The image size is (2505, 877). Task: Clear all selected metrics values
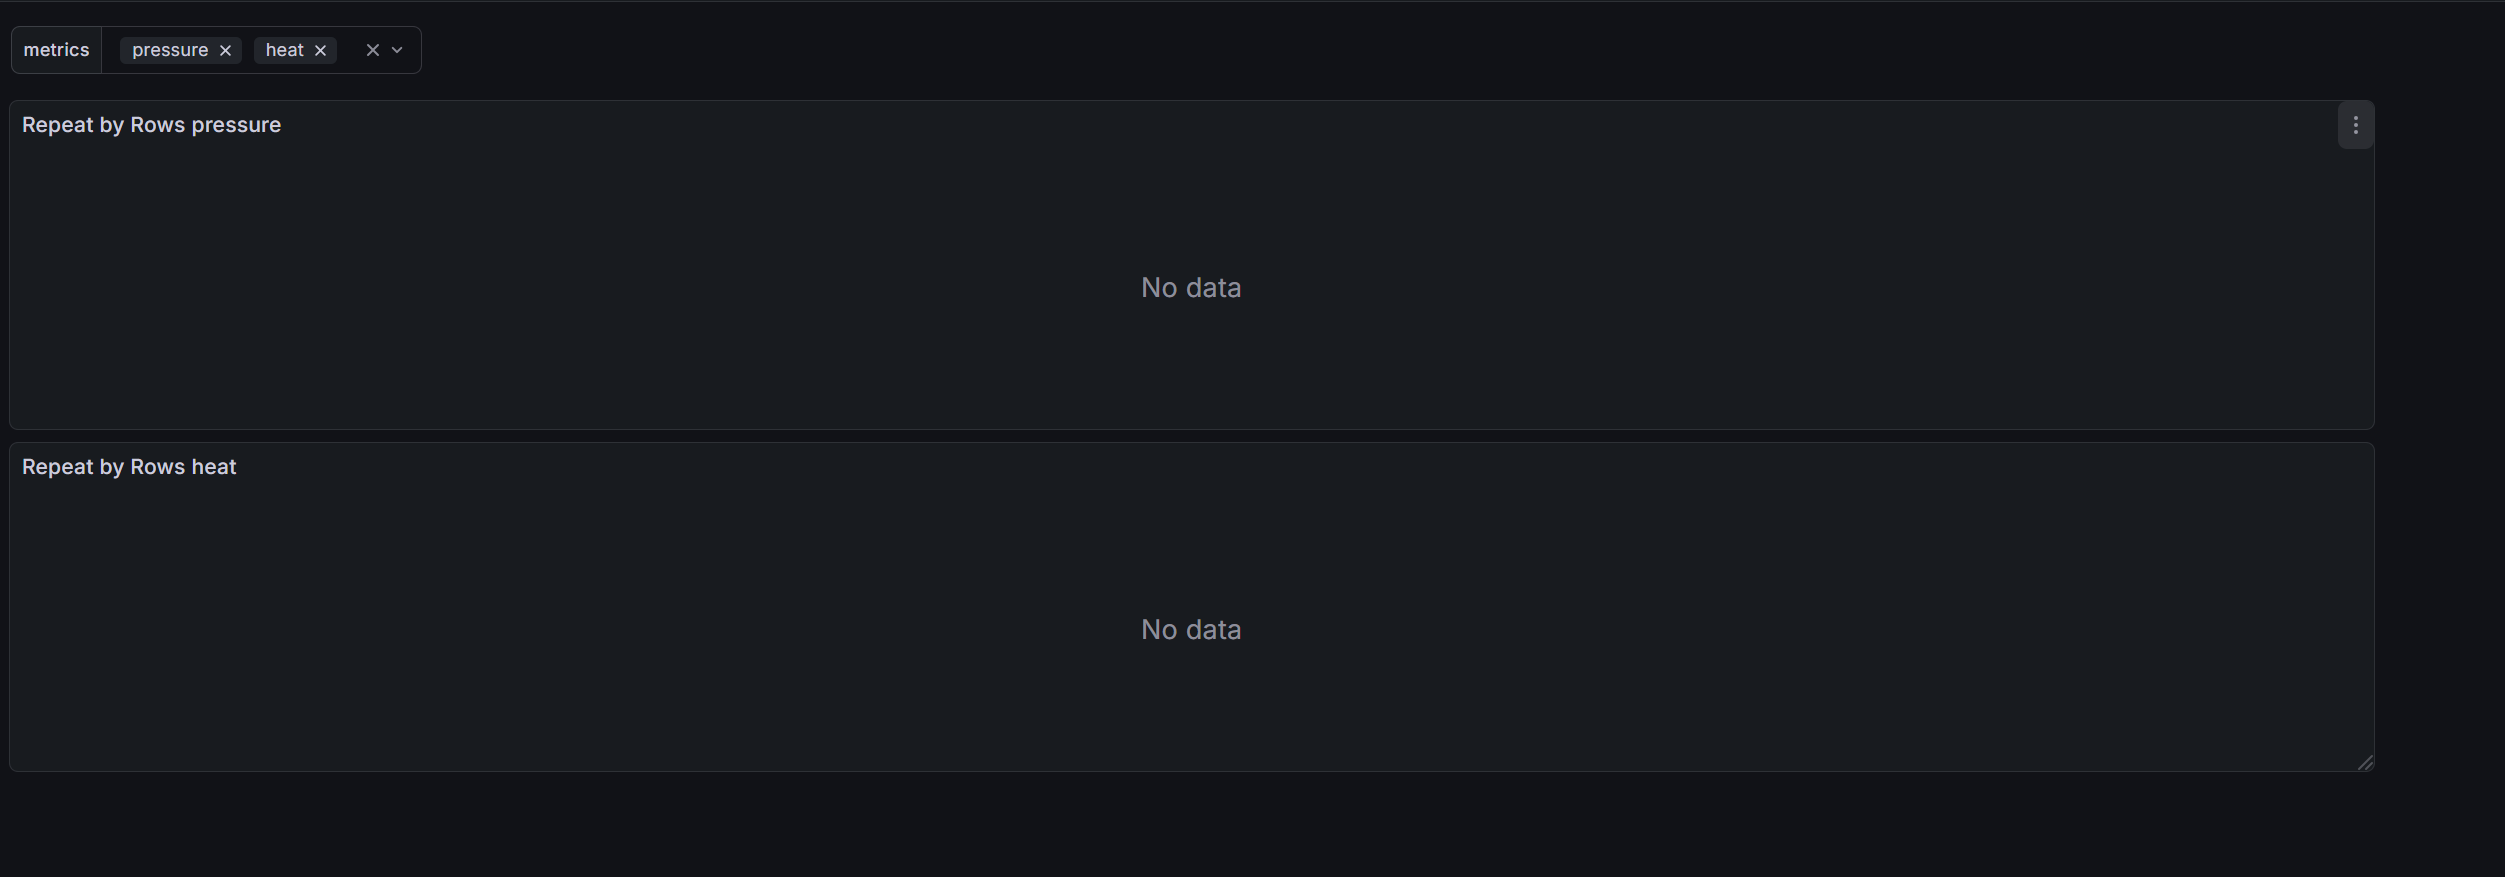point(372,50)
